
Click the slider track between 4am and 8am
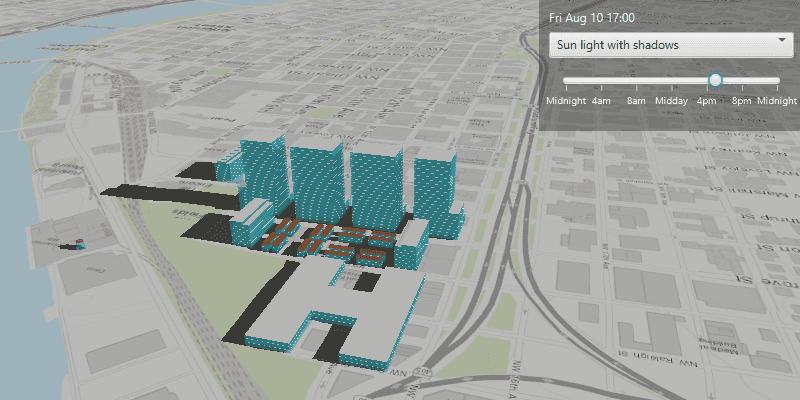(618, 80)
